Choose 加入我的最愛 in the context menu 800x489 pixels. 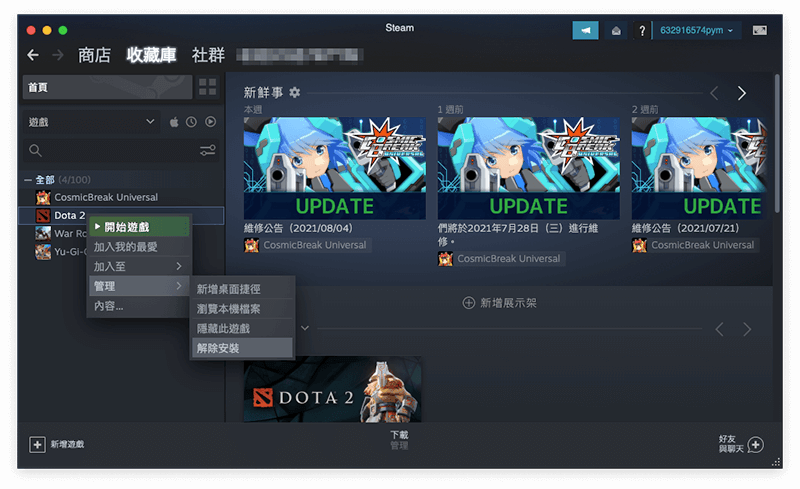[138, 247]
